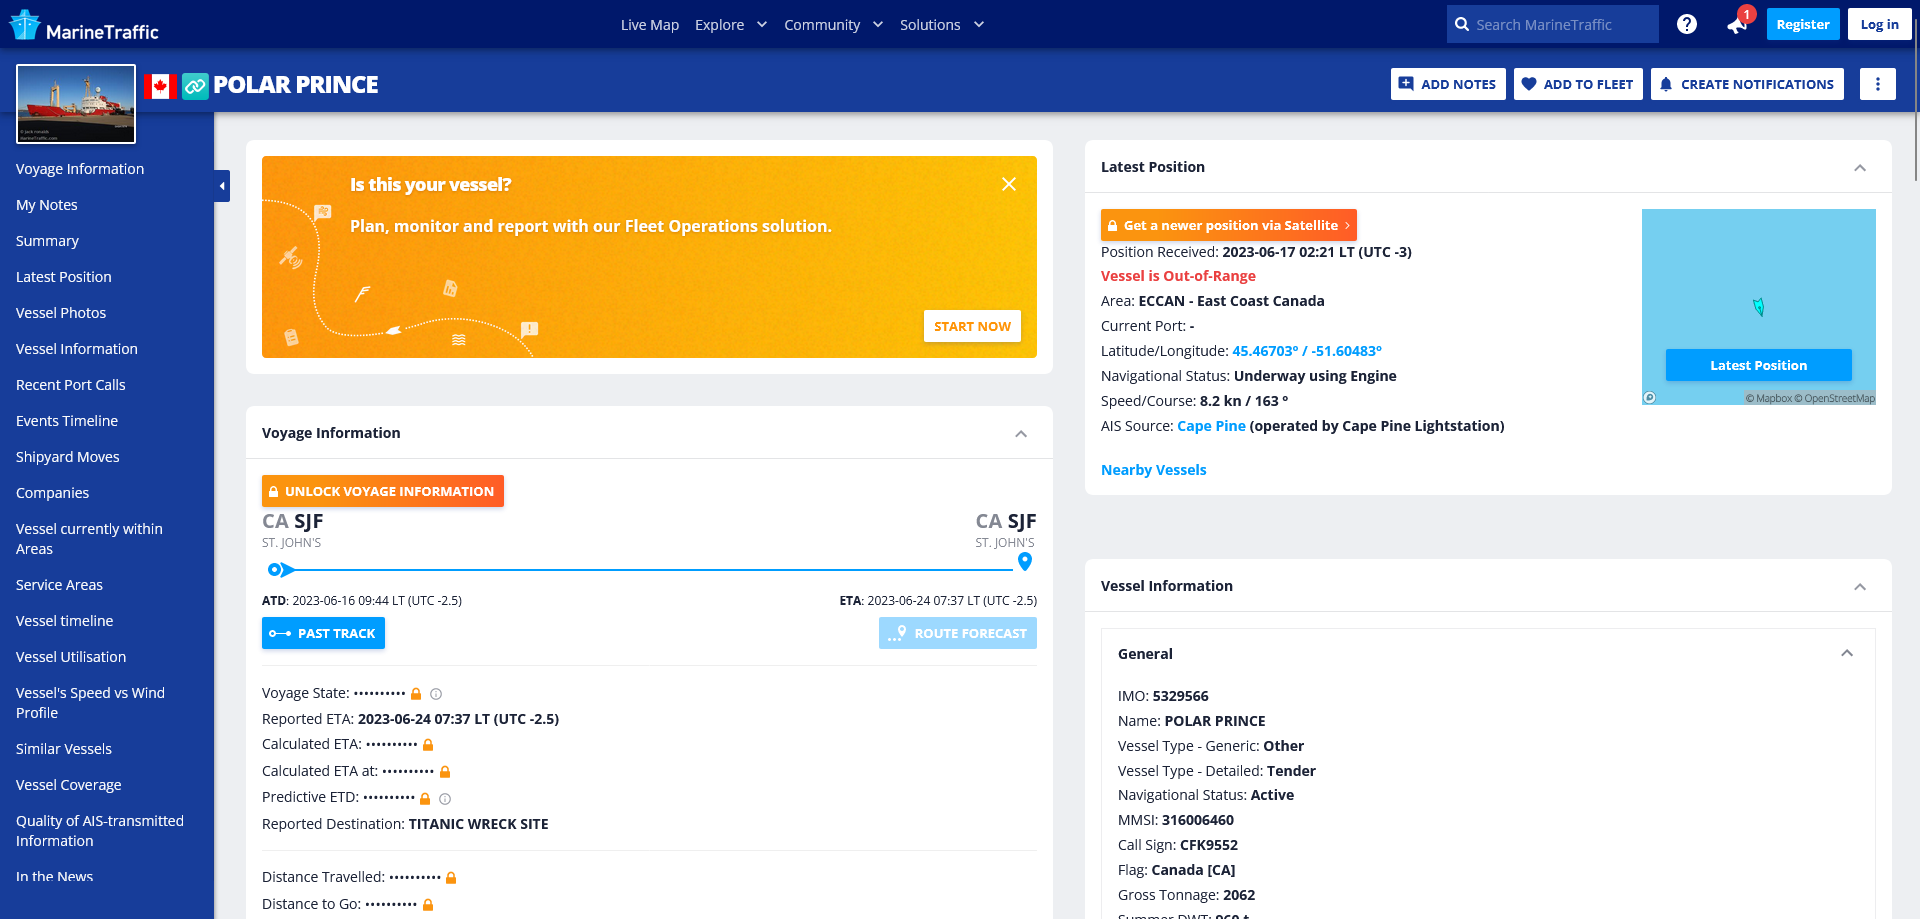Viewport: 1920px width, 919px height.
Task: Click the vessel marker on the mini map
Action: pos(1759,307)
